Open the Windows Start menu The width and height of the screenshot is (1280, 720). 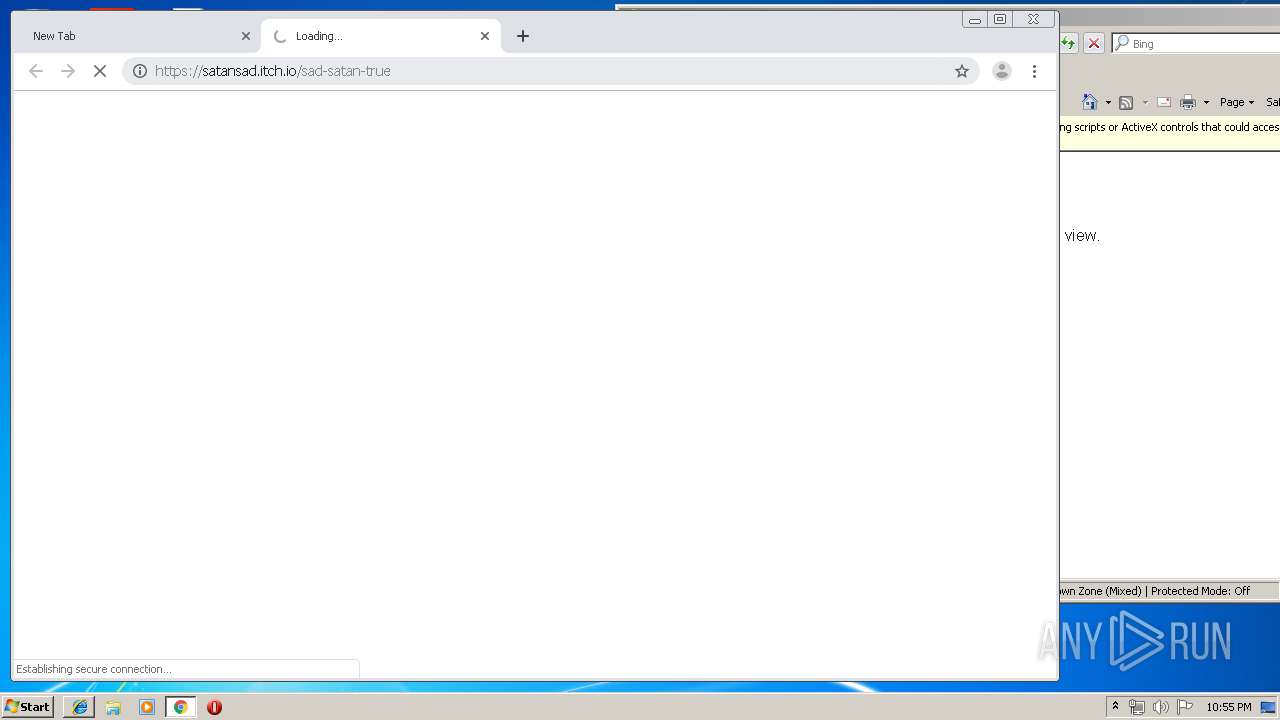click(x=28, y=707)
